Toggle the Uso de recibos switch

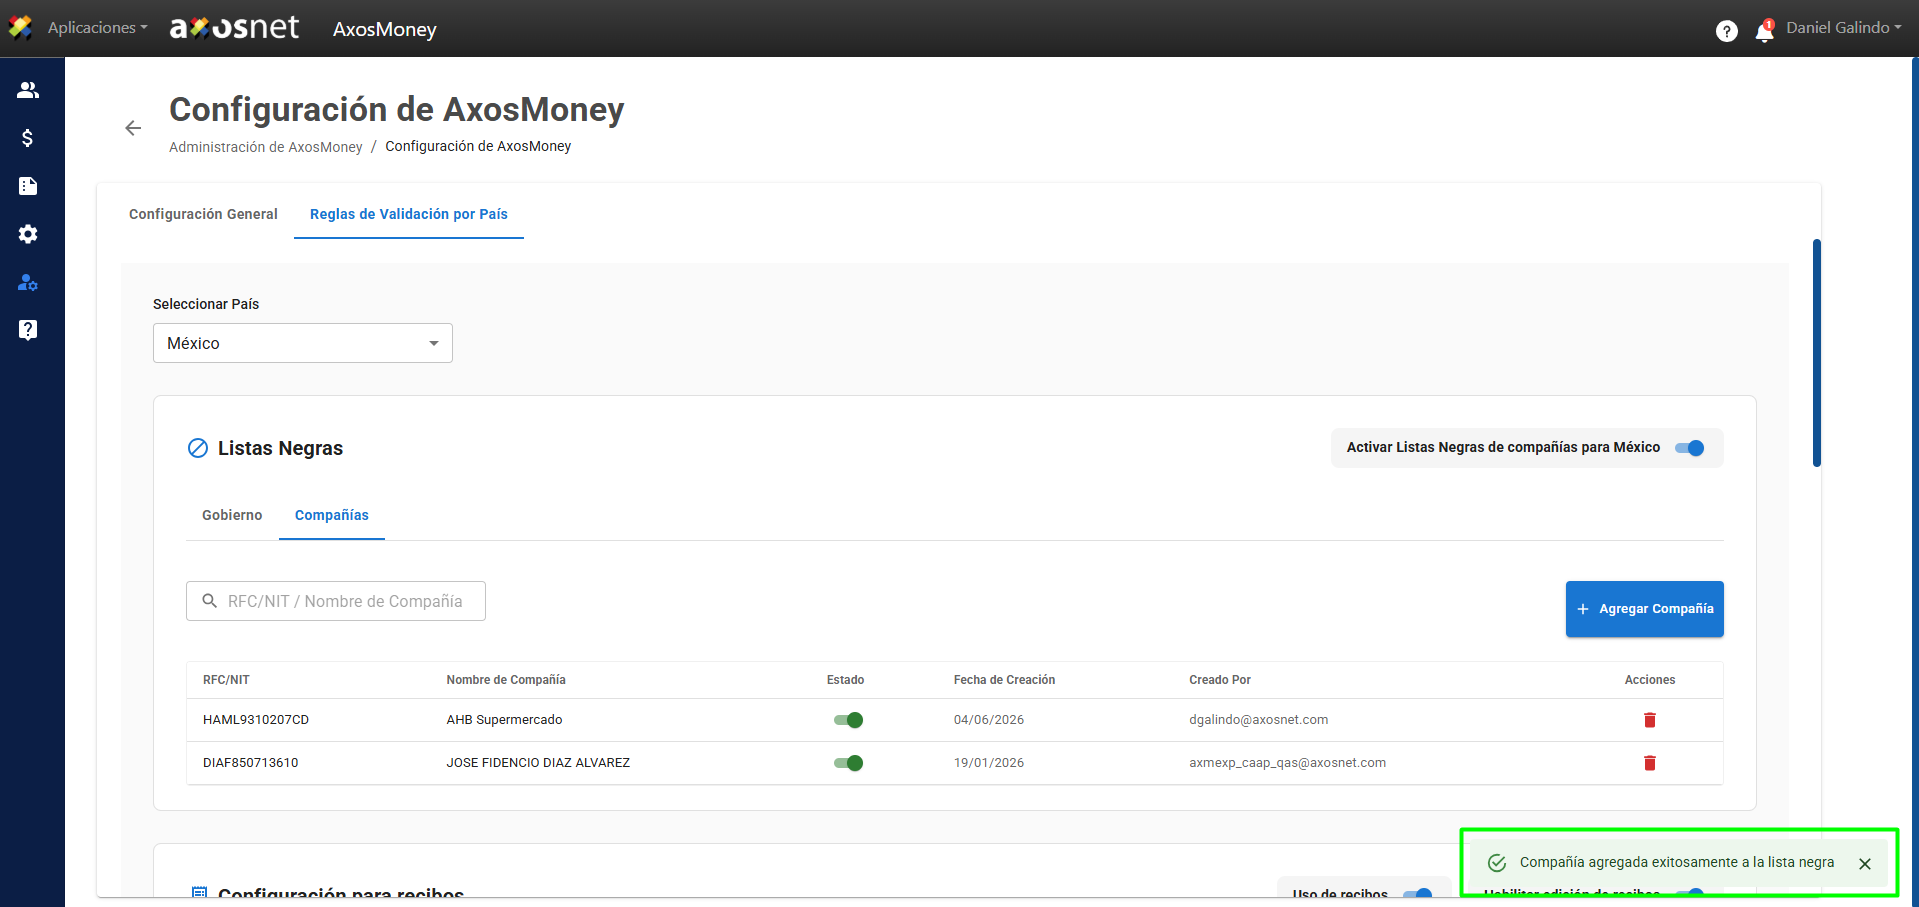click(x=1418, y=893)
